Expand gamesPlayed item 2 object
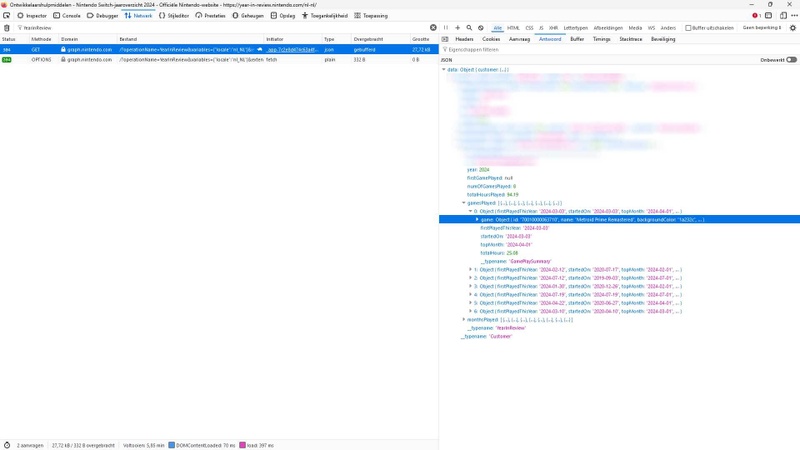The height and width of the screenshot is (450, 800). click(470, 278)
